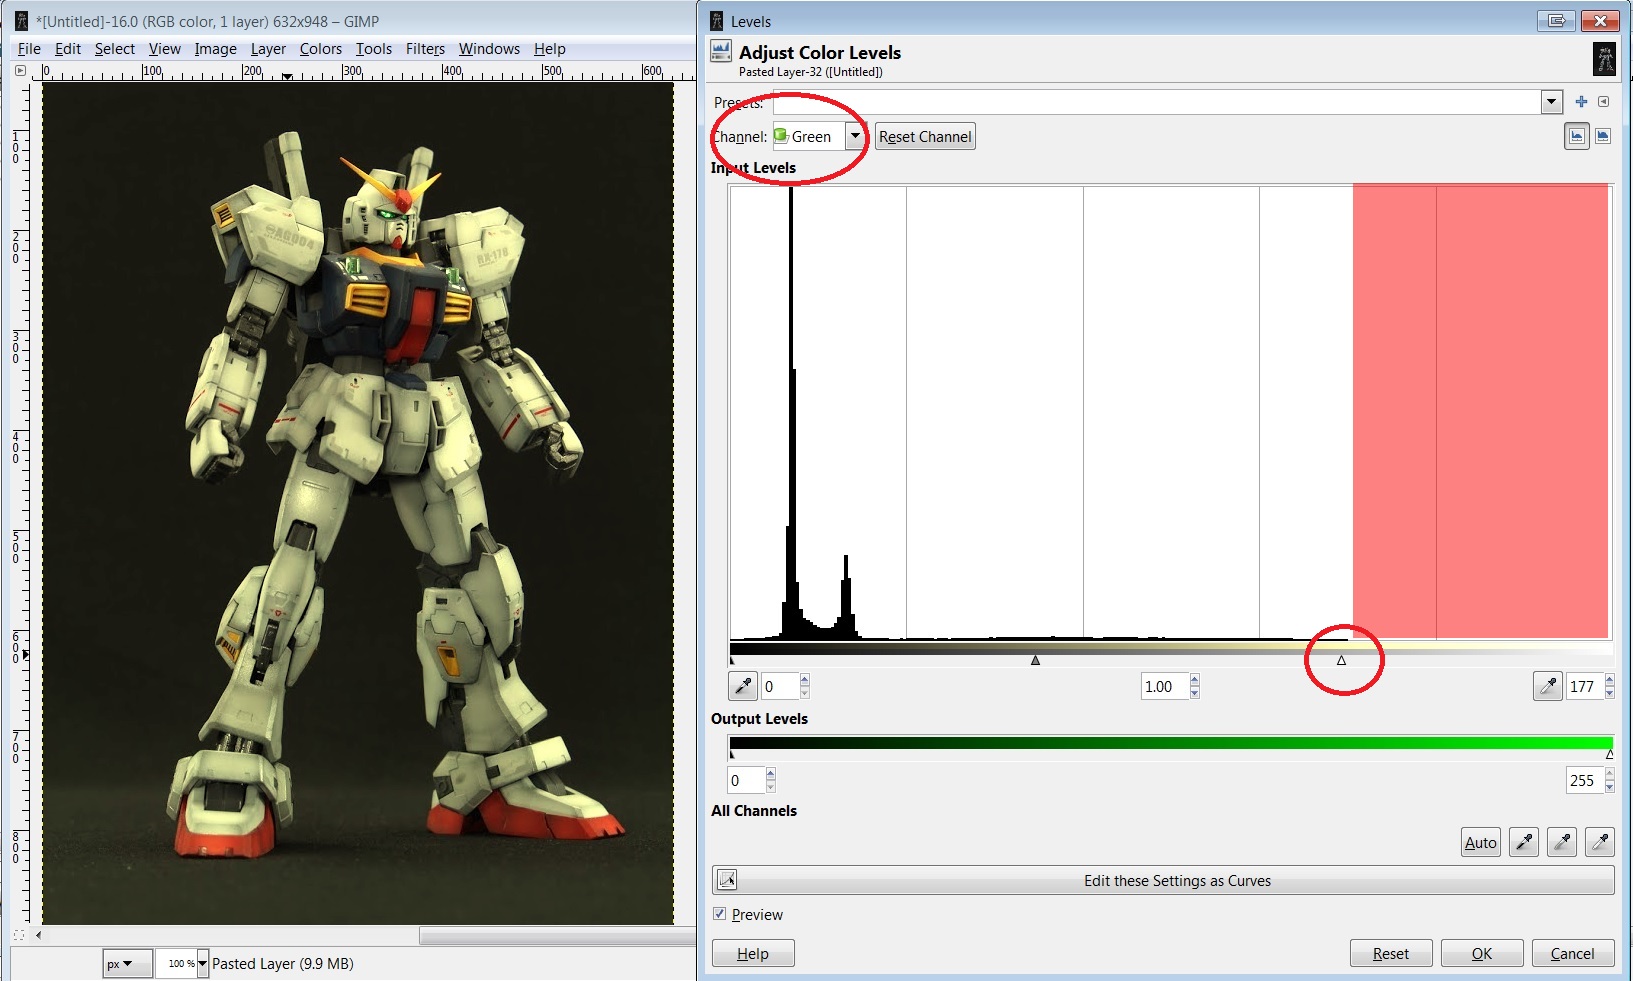Viewport: 1633px width, 981px height.
Task: Click the Levels dialog detach button
Action: coord(1557,20)
